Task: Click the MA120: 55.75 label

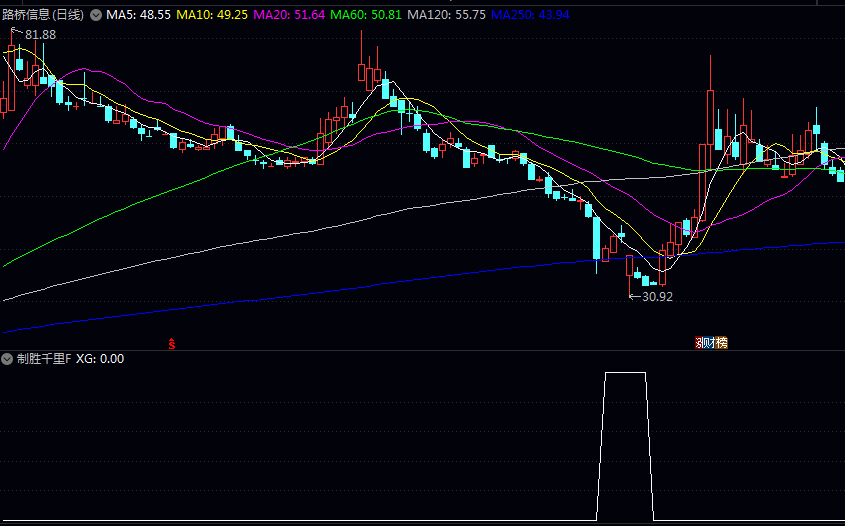Action: point(446,15)
